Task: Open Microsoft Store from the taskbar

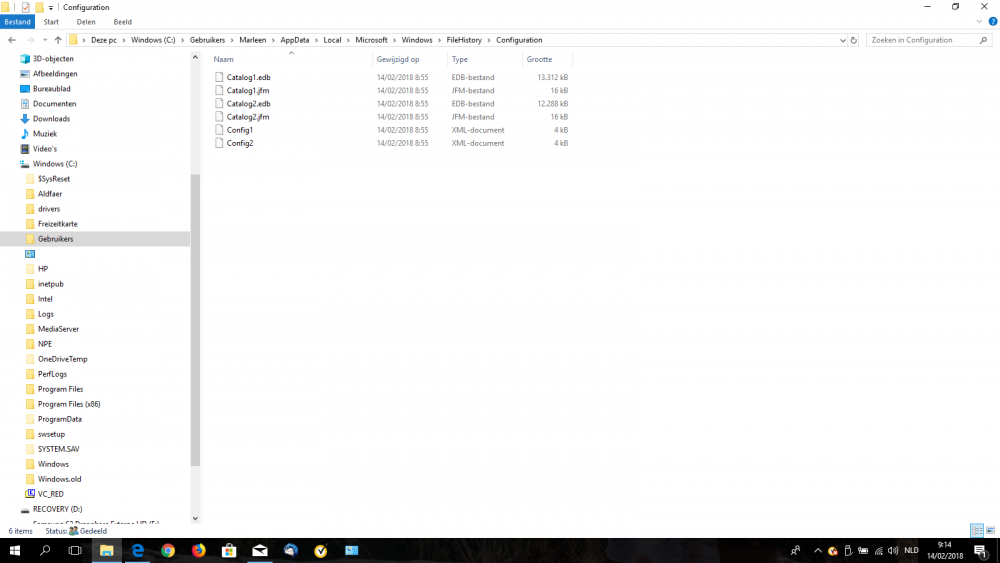Action: click(229, 550)
